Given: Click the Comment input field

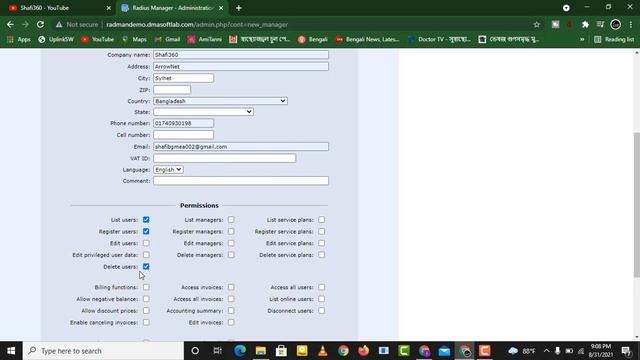Looking at the screenshot, I should click(241, 181).
